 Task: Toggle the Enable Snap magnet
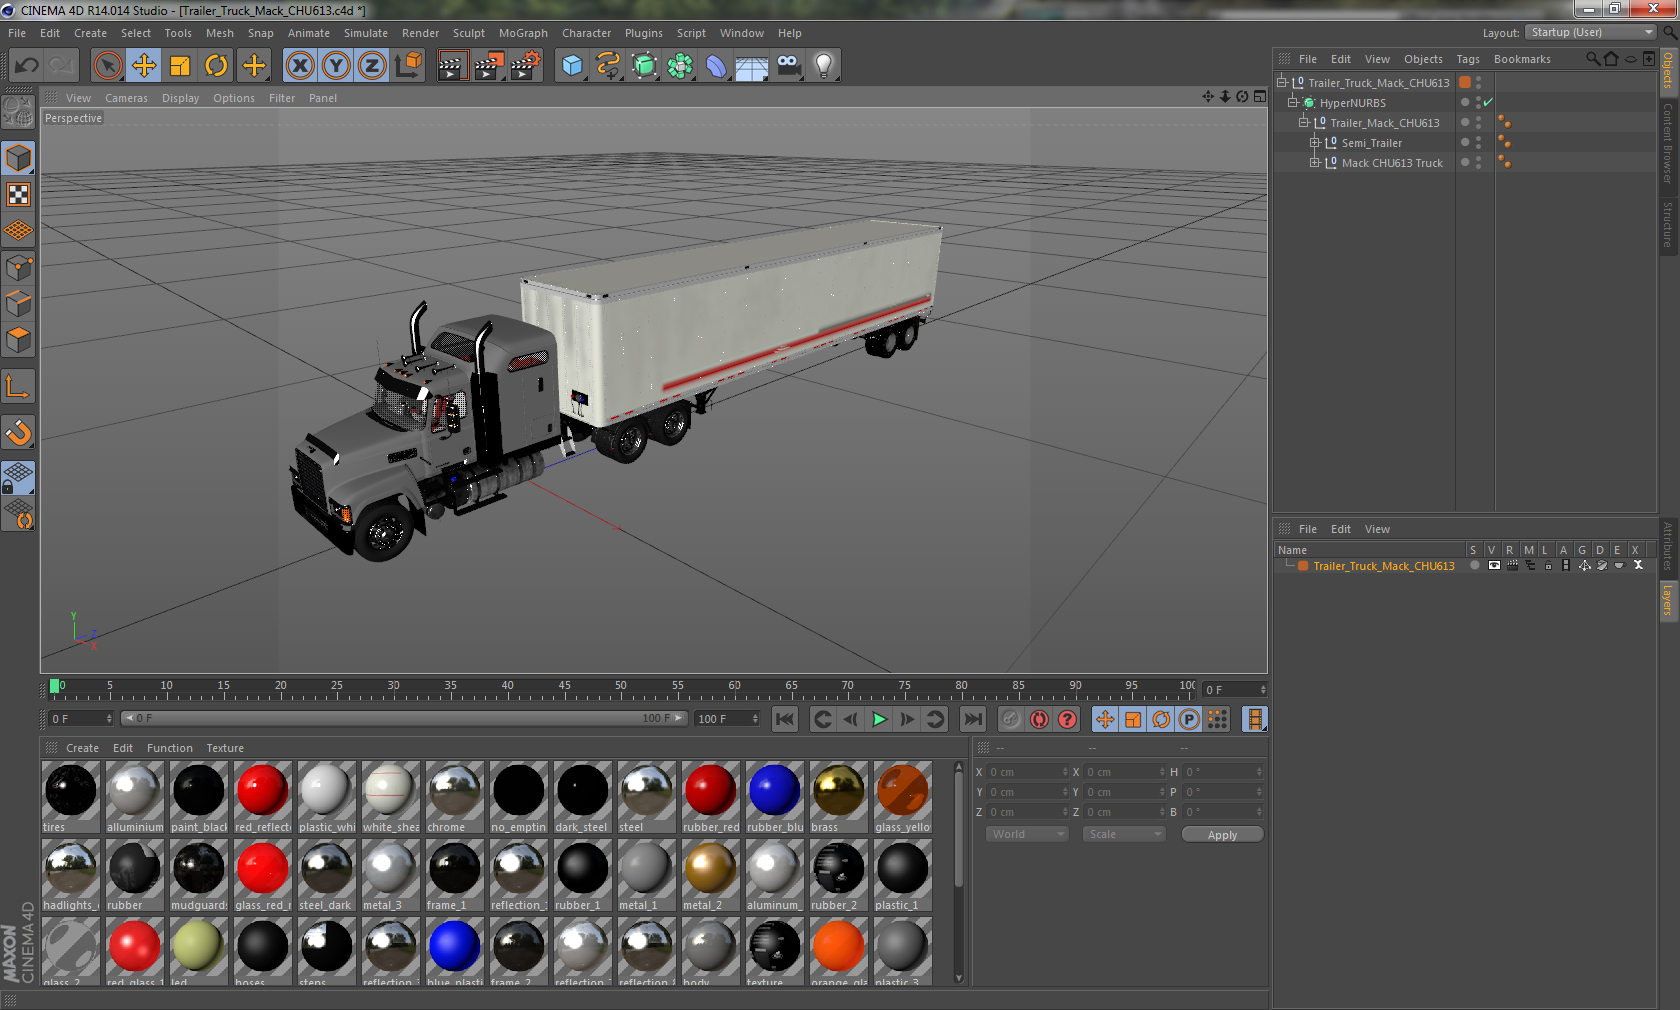coord(18,432)
